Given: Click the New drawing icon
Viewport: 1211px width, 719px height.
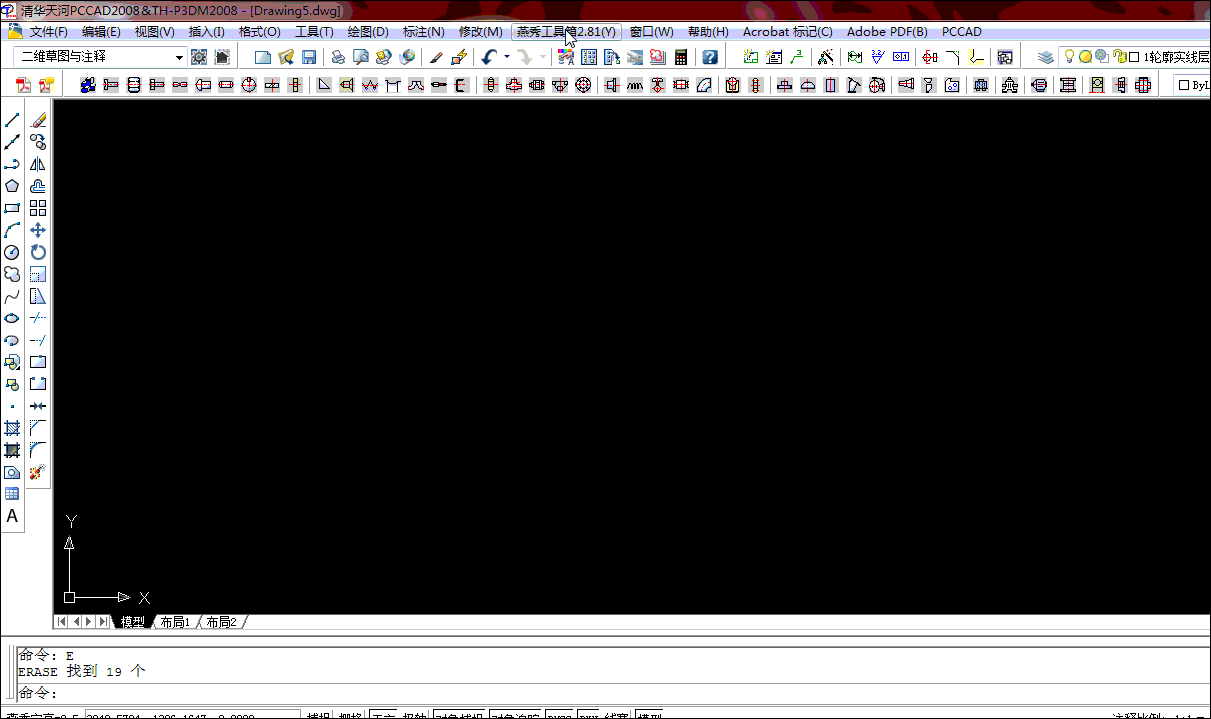Looking at the screenshot, I should point(263,57).
